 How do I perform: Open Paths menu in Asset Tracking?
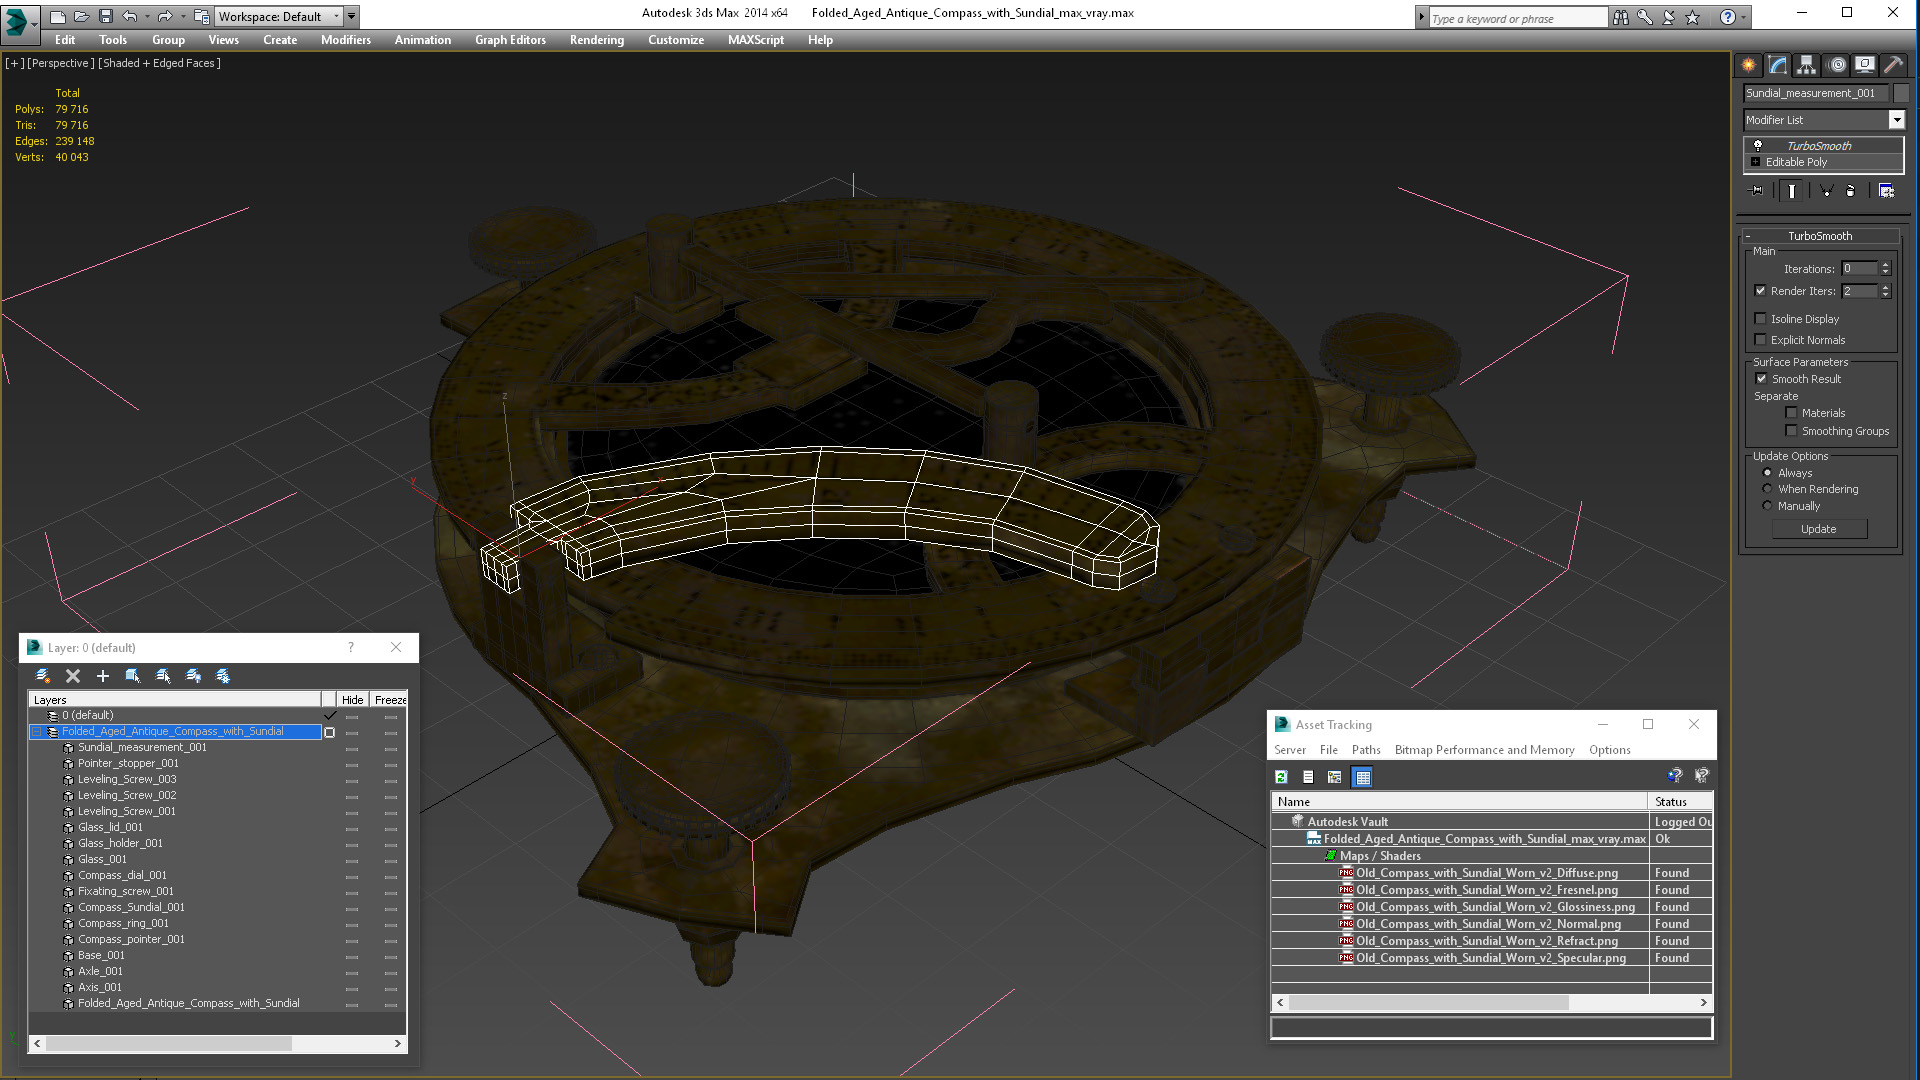point(1366,750)
